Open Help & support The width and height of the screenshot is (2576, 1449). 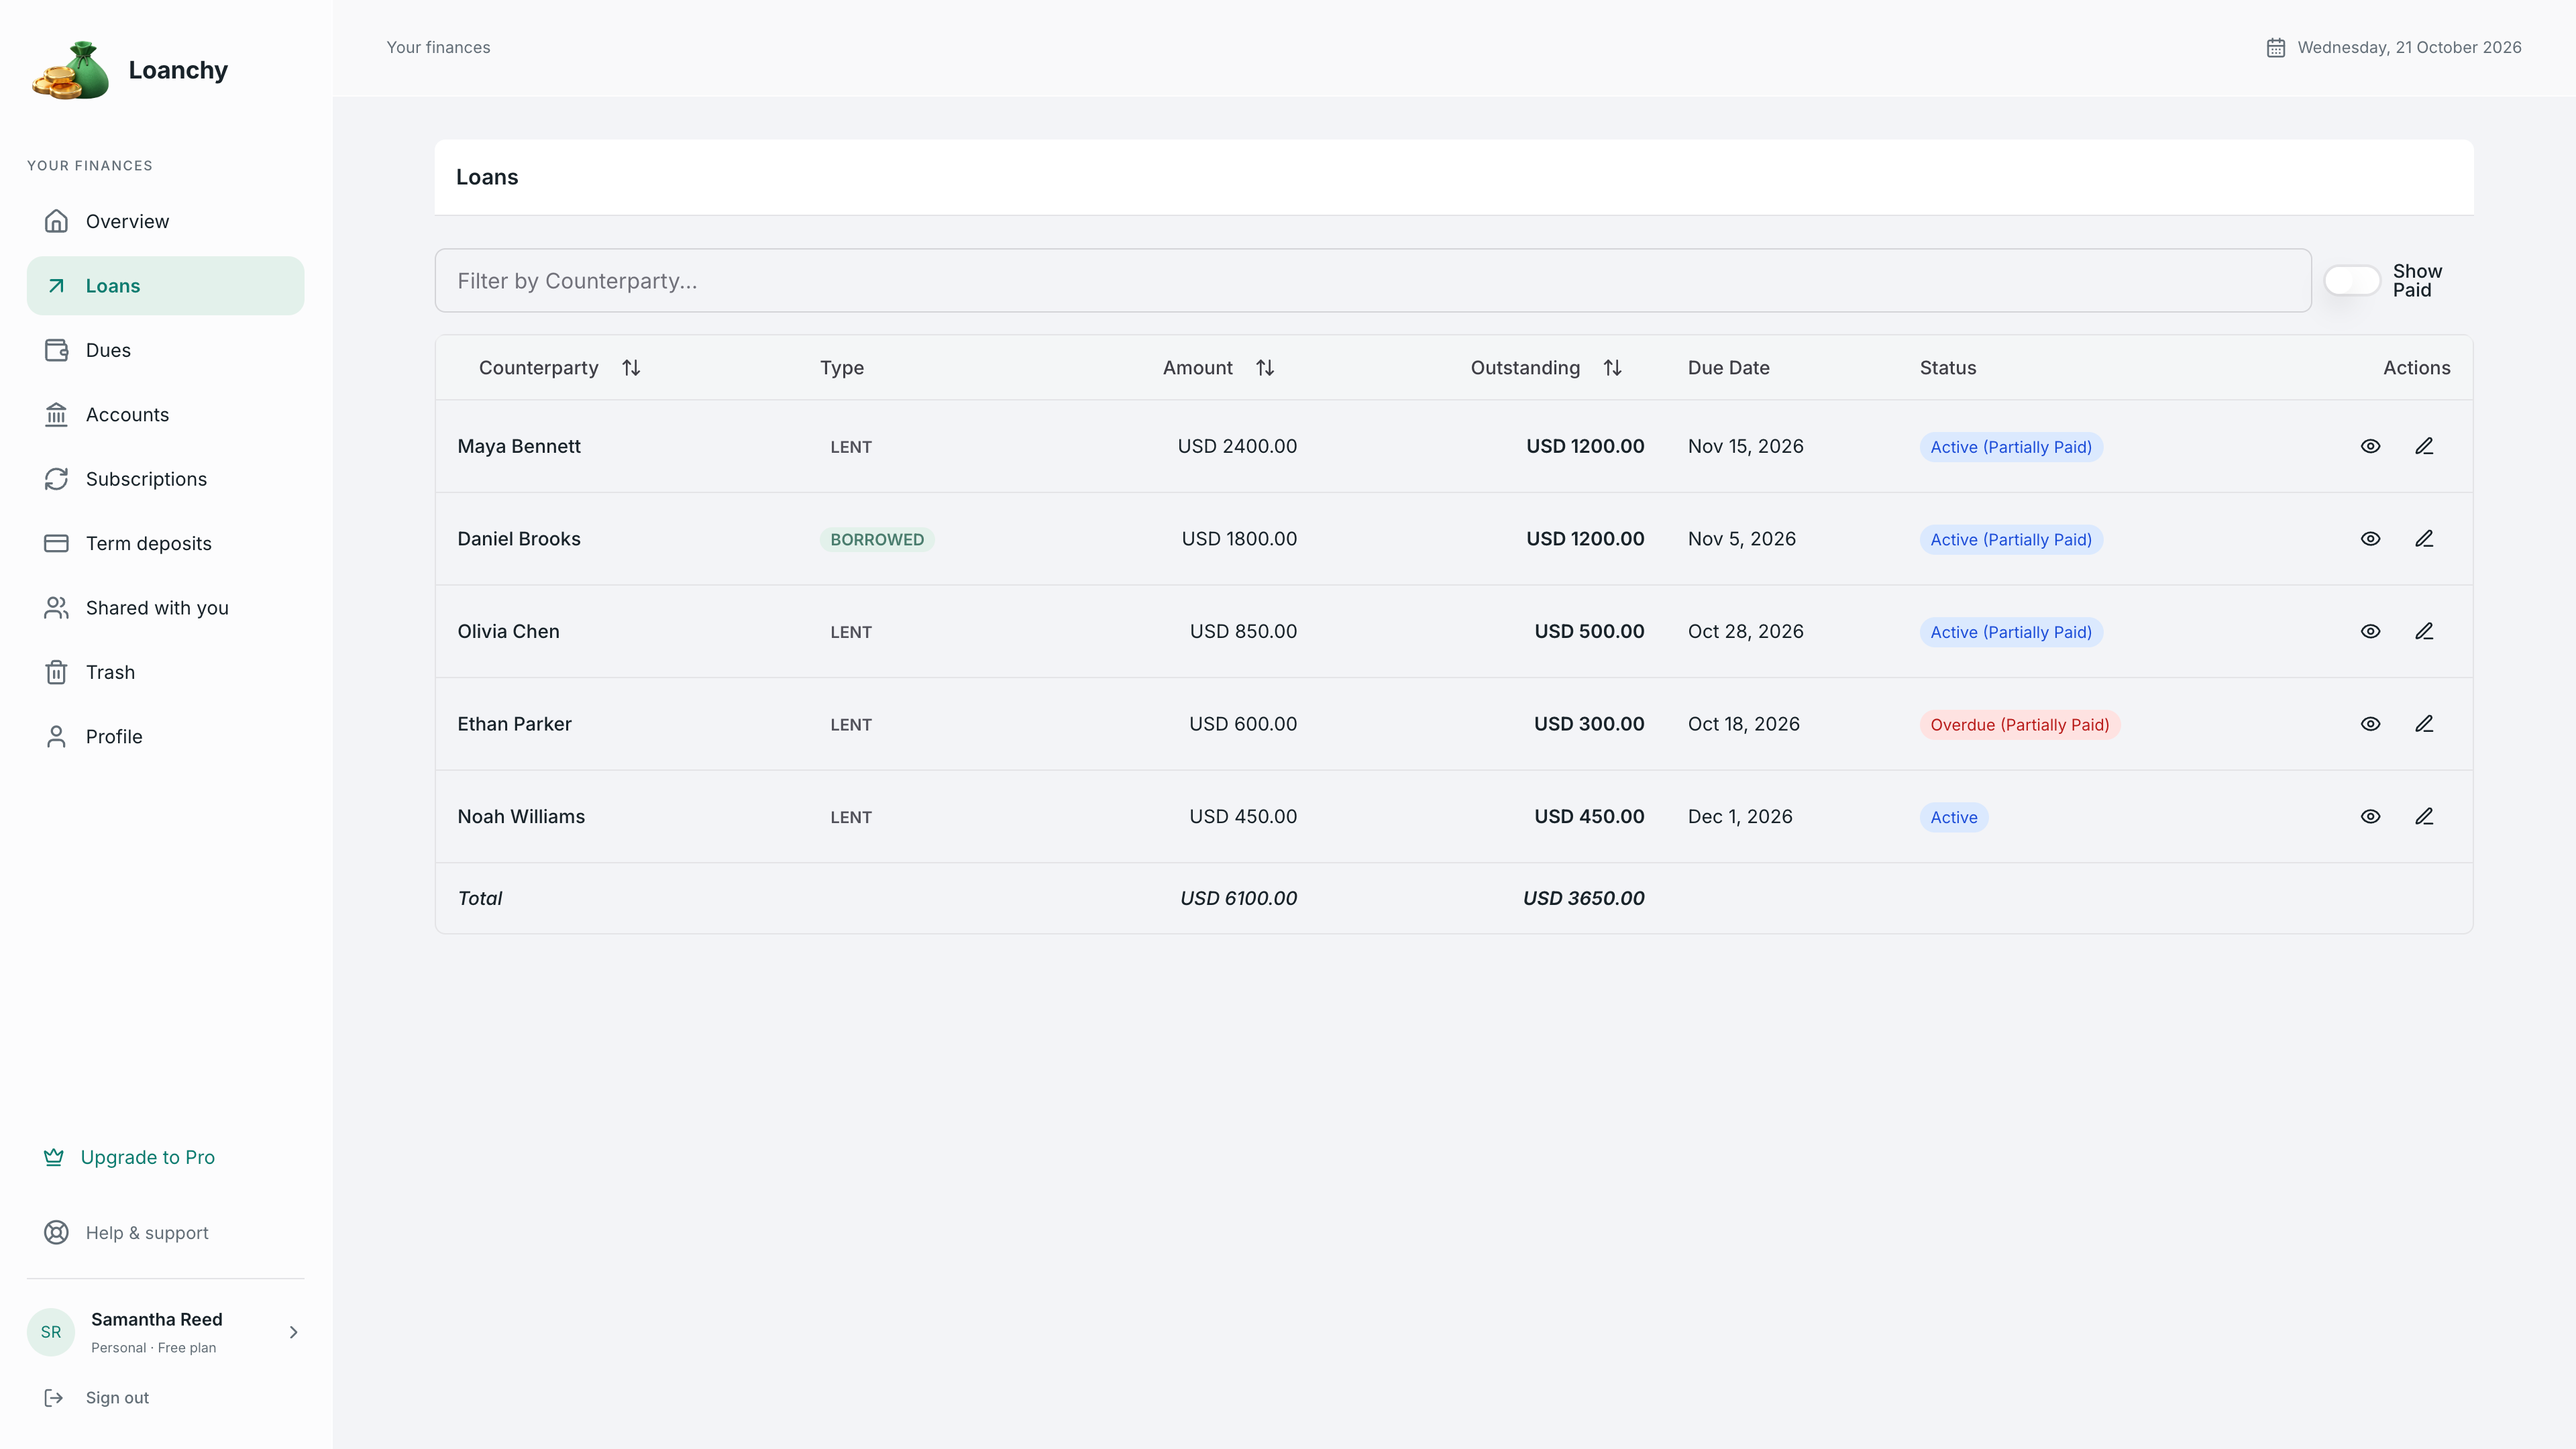point(126,1233)
